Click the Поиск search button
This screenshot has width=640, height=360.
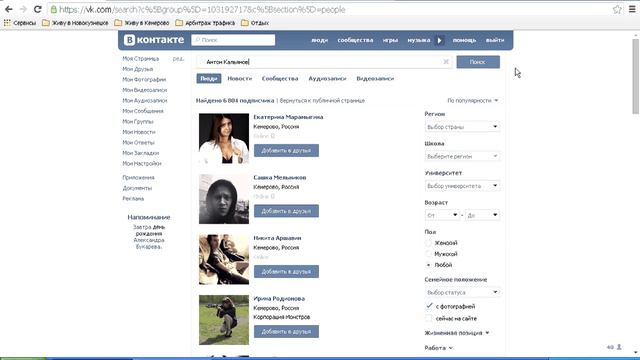(x=478, y=62)
